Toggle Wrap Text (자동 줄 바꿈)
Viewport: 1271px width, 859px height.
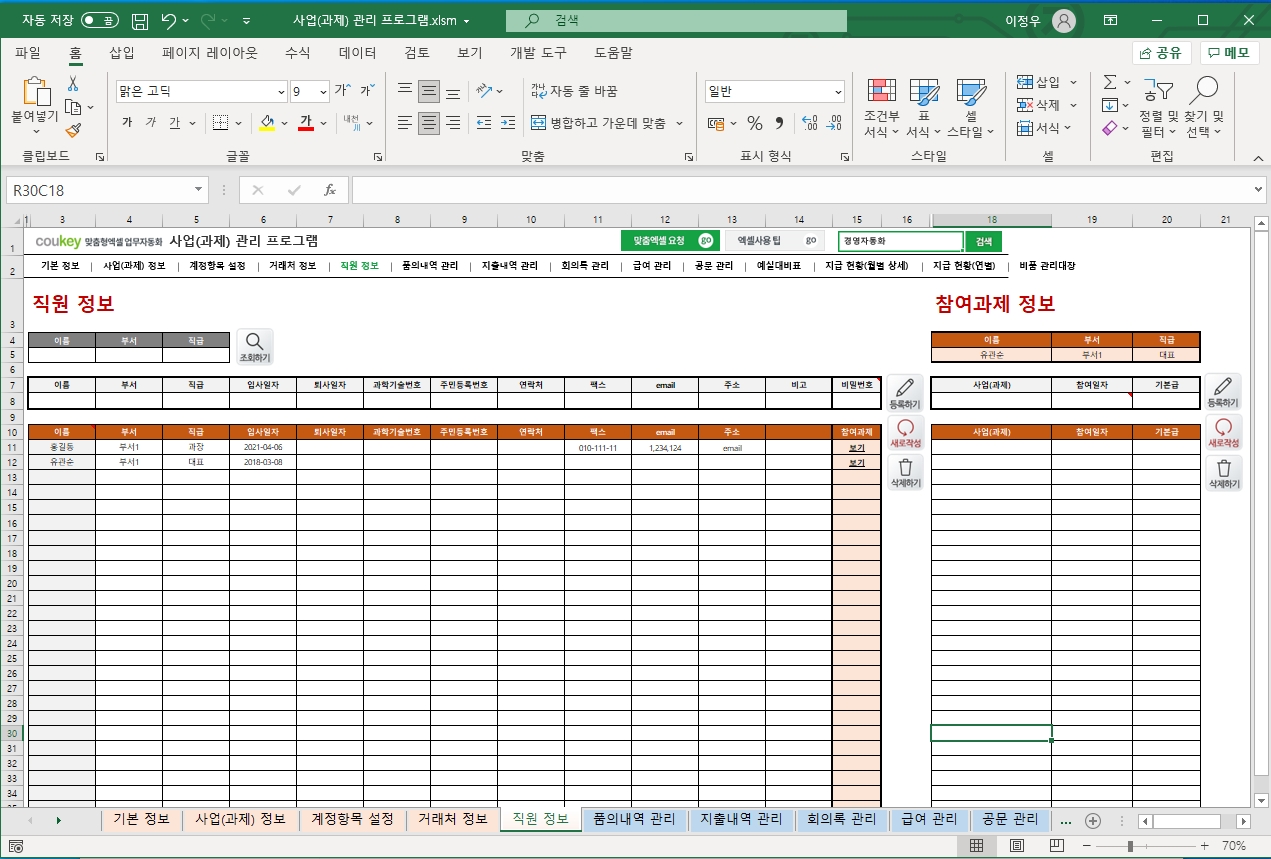pos(573,91)
